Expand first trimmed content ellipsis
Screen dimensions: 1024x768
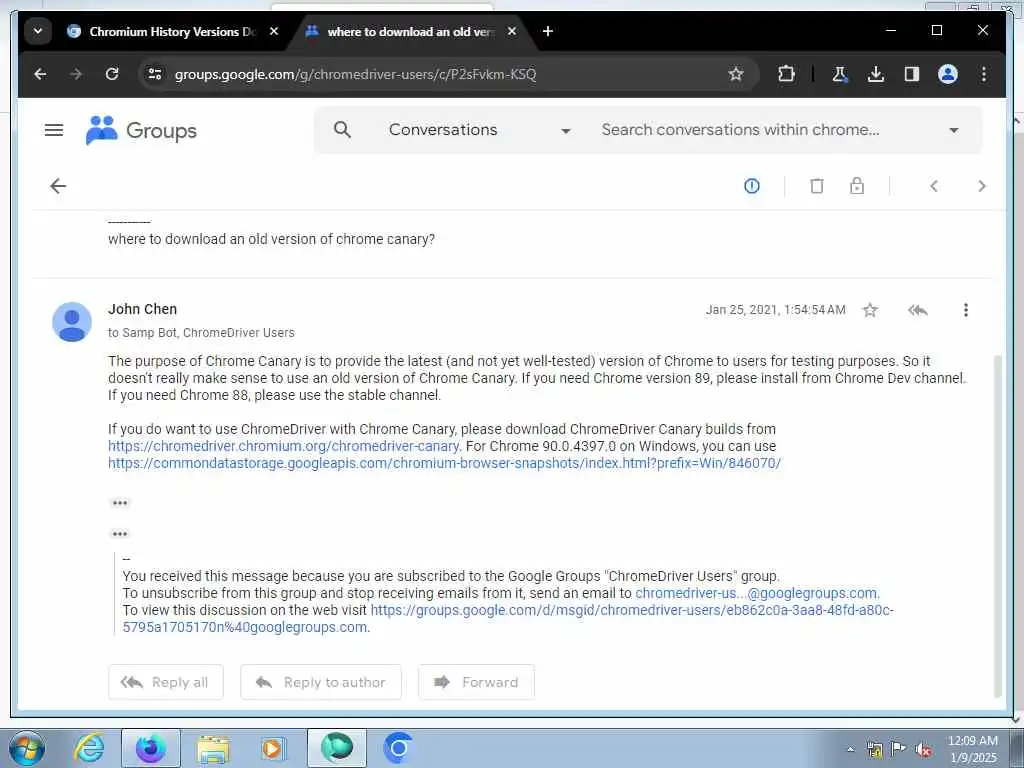tap(120, 503)
